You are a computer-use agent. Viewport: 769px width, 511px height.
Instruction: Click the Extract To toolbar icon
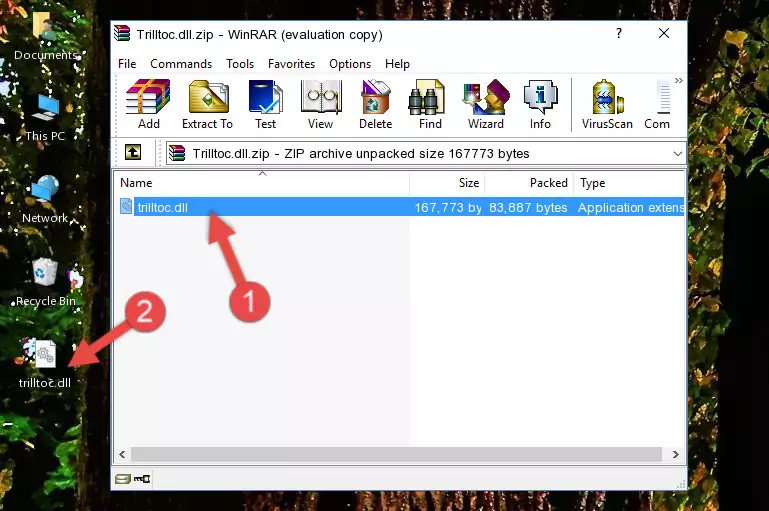coord(207,104)
